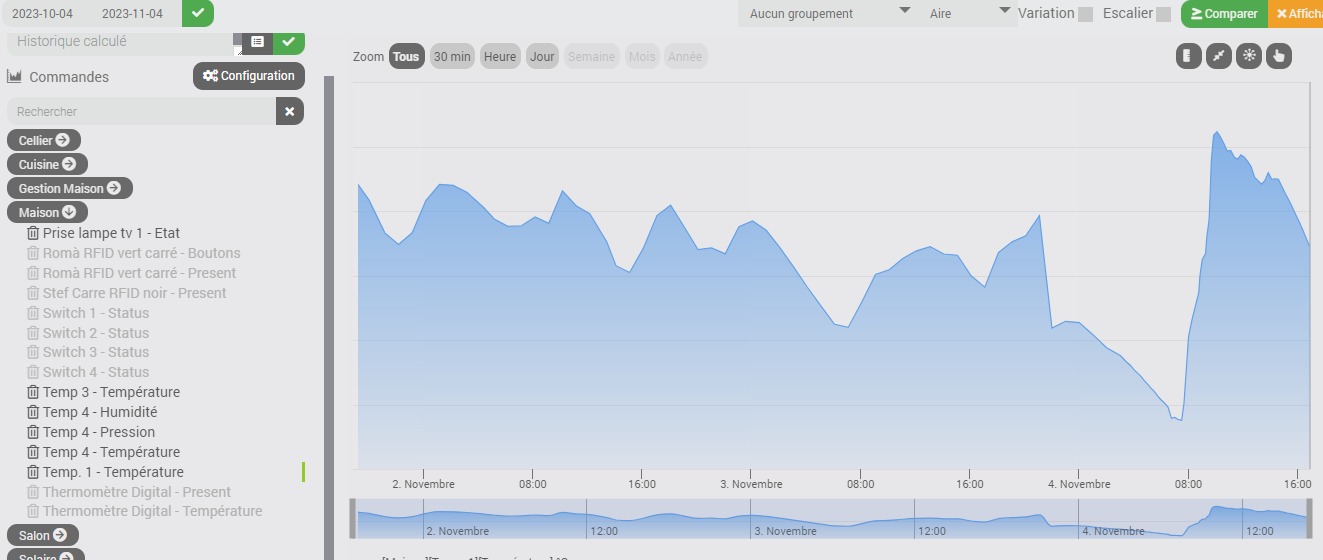Click the navigator's right range handle
Viewport: 1323px width, 560px height.
click(x=1309, y=518)
